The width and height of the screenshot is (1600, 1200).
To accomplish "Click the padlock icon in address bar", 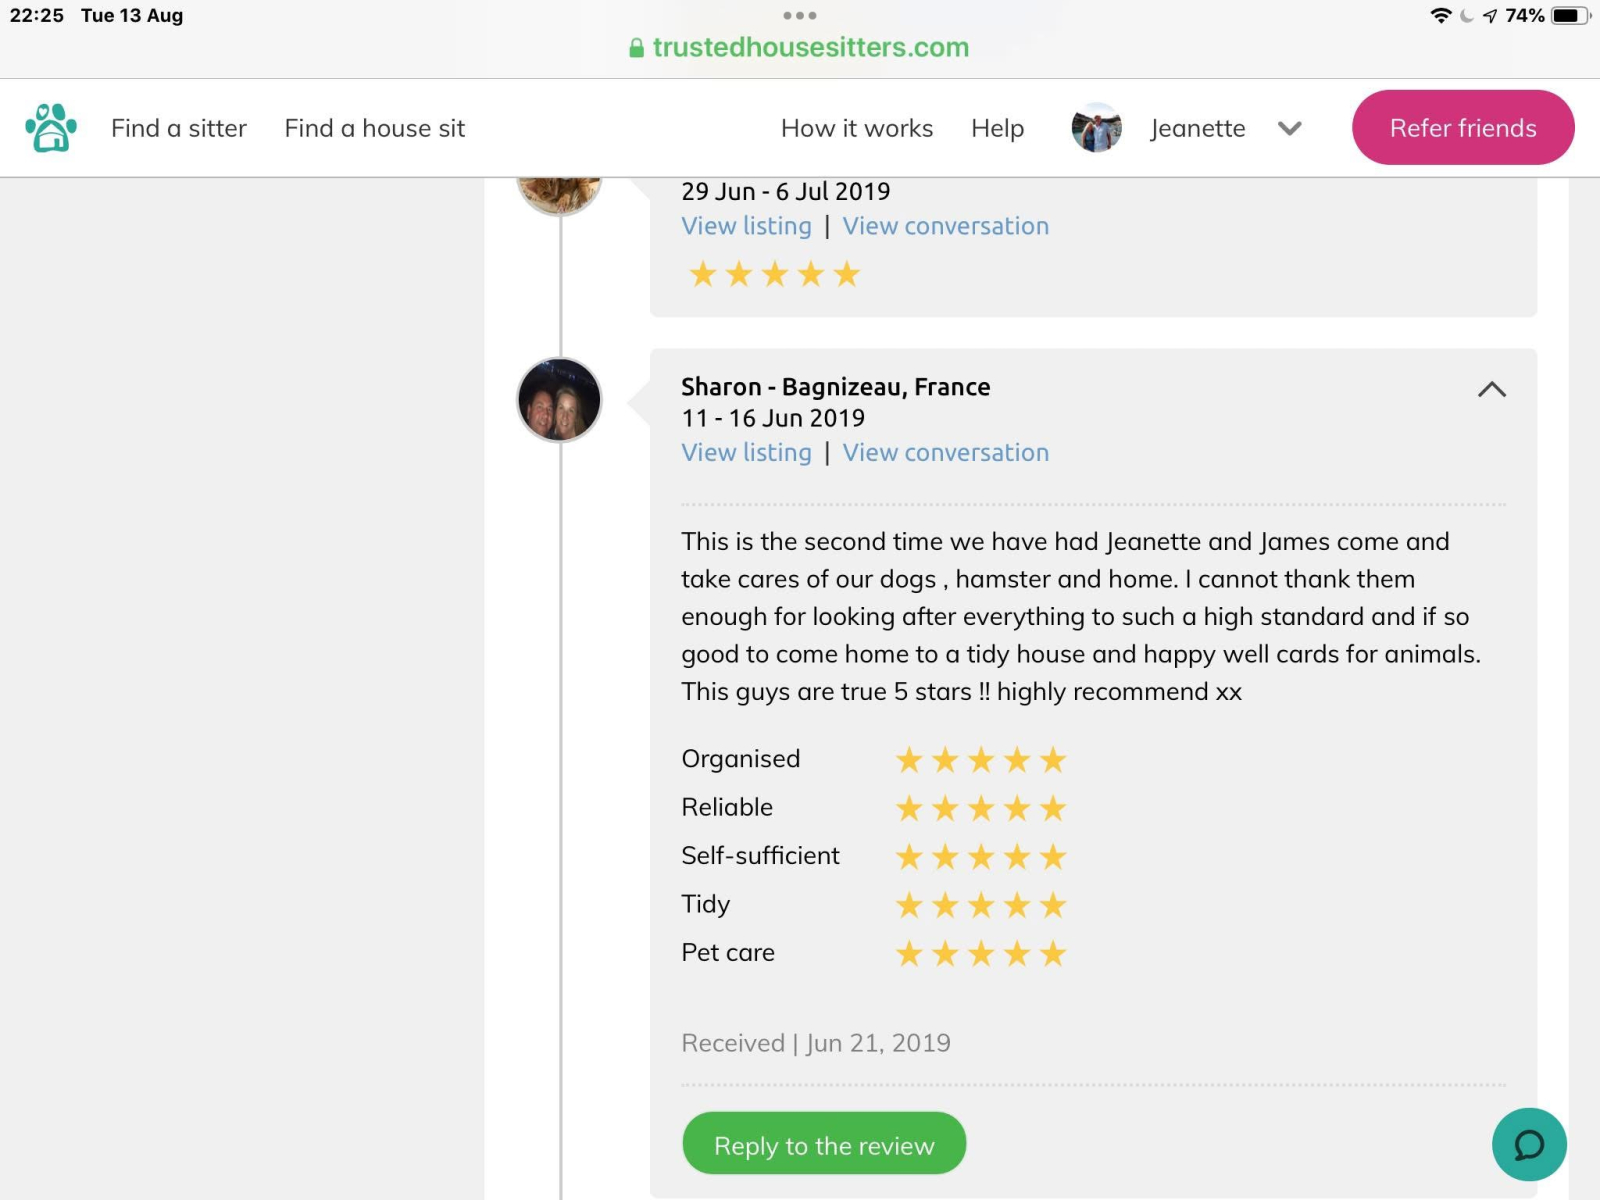I will coord(636,48).
